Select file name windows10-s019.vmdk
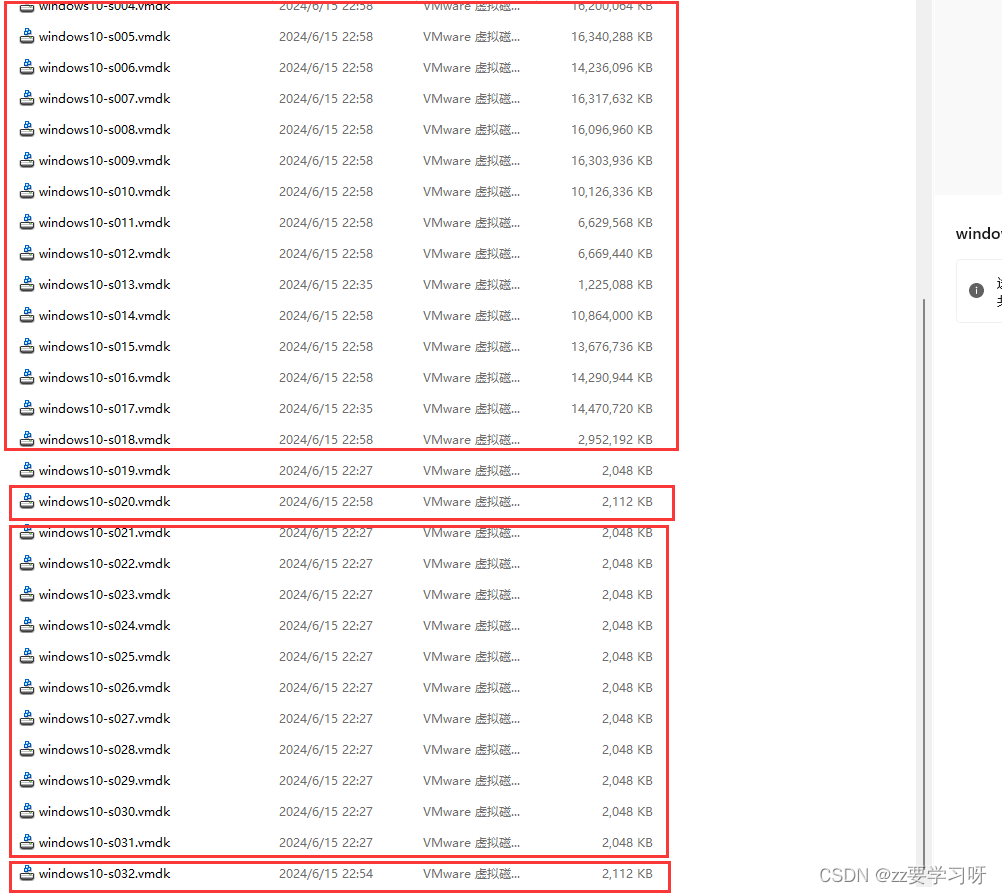 (104, 471)
